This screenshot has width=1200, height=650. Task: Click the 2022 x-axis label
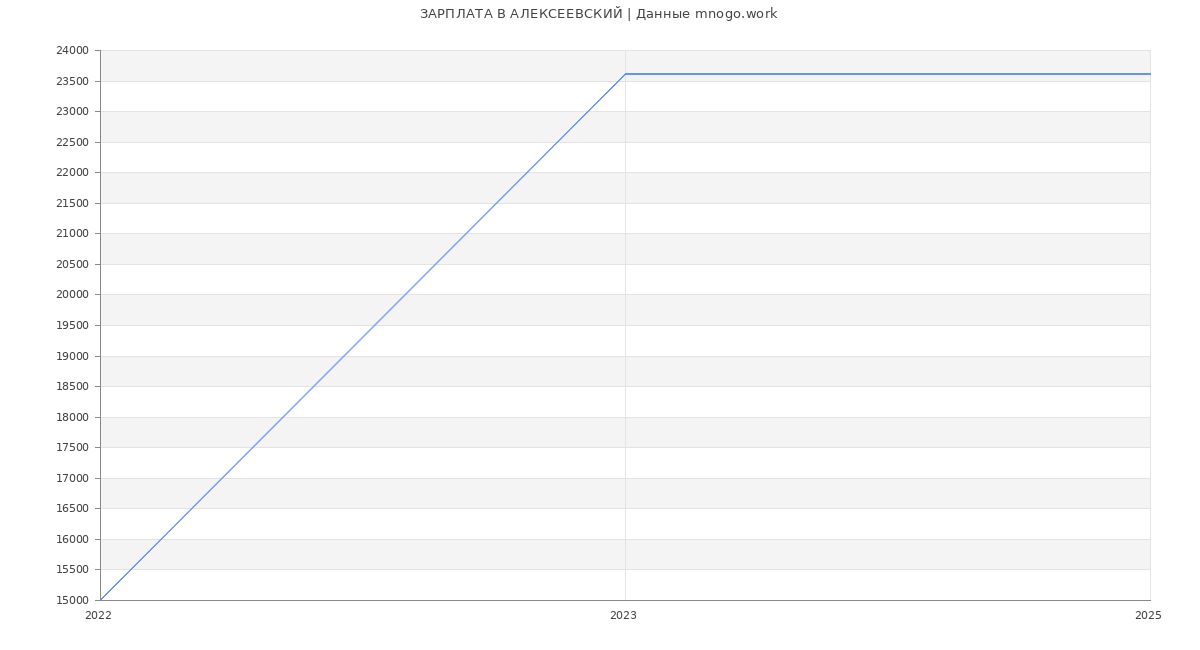click(x=98, y=616)
